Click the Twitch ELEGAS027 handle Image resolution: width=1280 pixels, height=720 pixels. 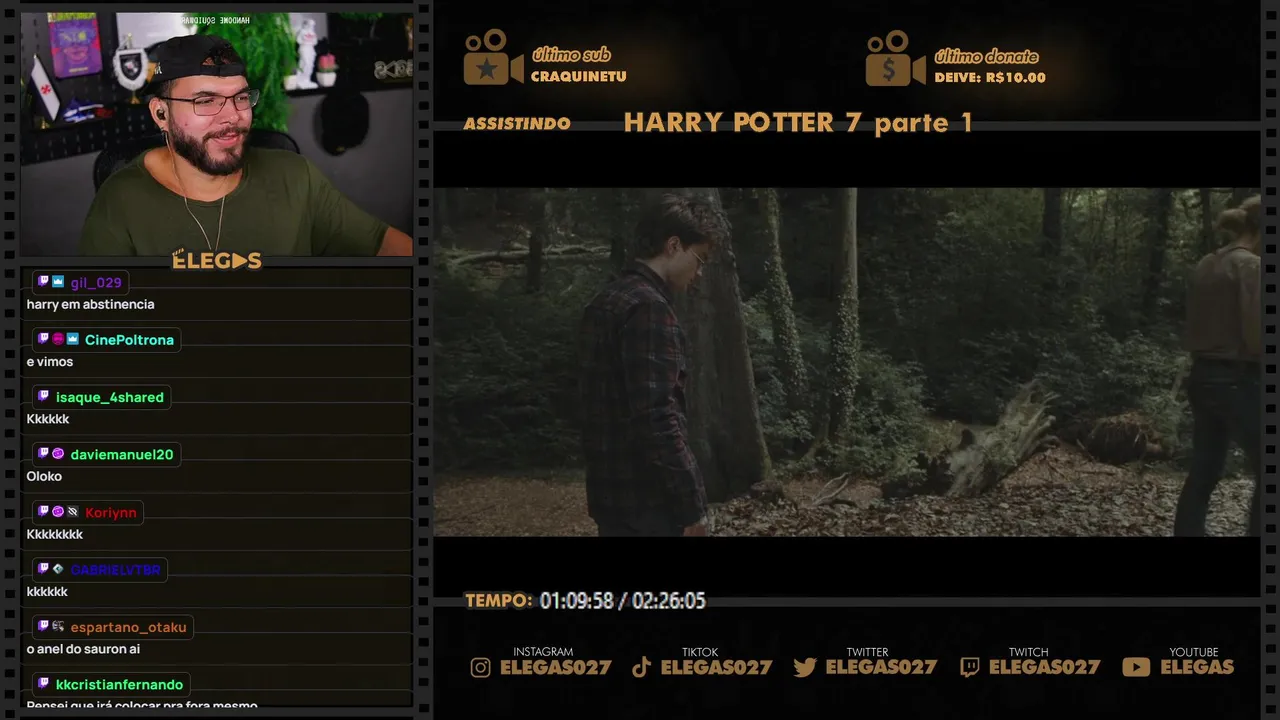point(1045,668)
